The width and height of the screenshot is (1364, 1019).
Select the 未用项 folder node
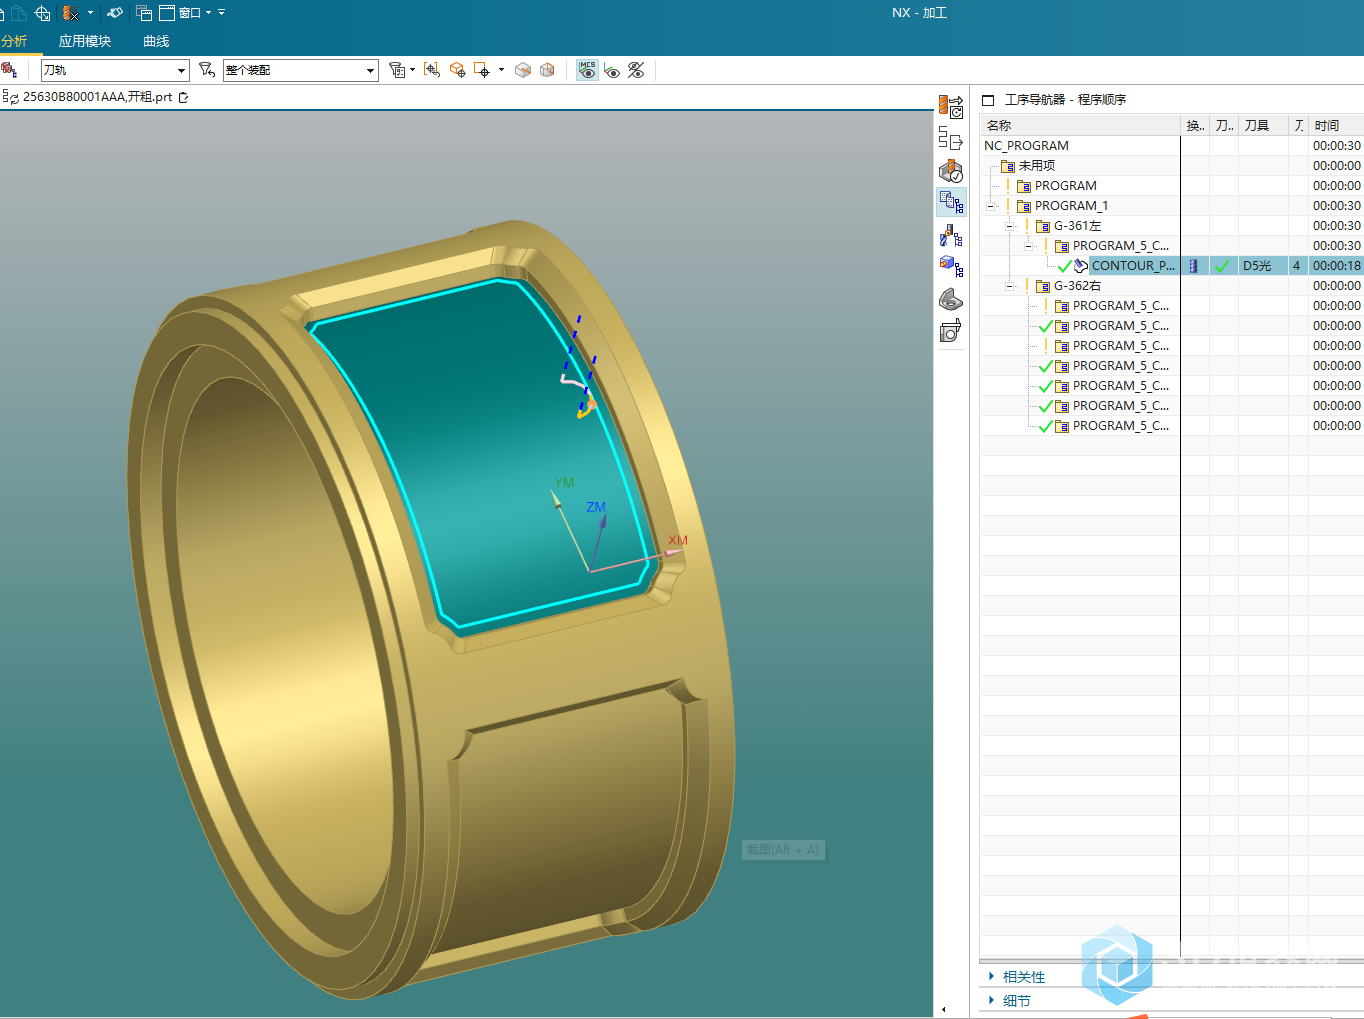[x=1037, y=165]
